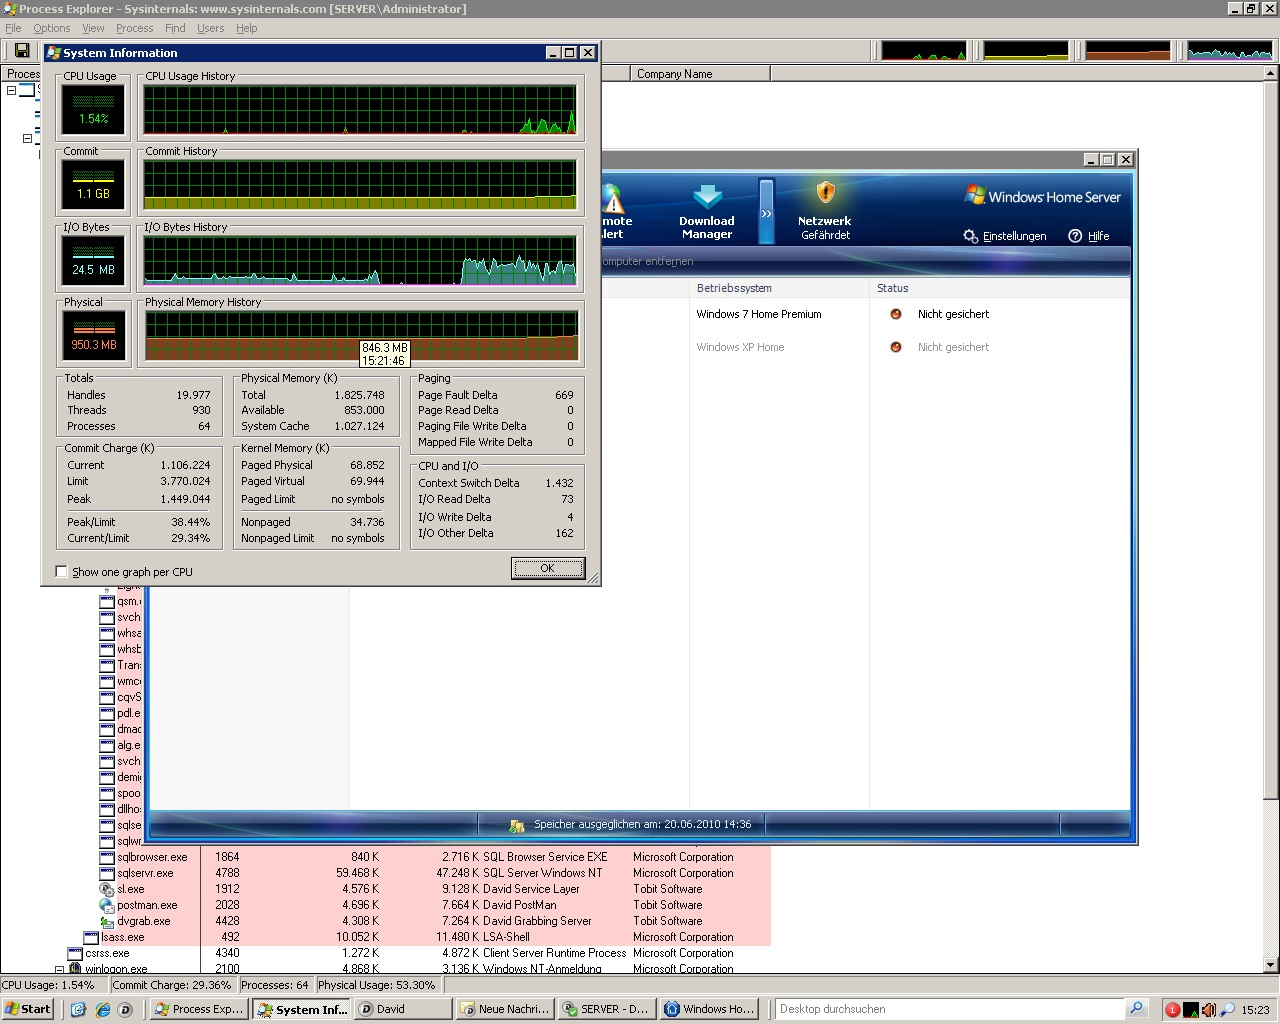Expand the Home Server toolbar overflow chevron
The width and height of the screenshot is (1280, 1024).
[x=766, y=212]
